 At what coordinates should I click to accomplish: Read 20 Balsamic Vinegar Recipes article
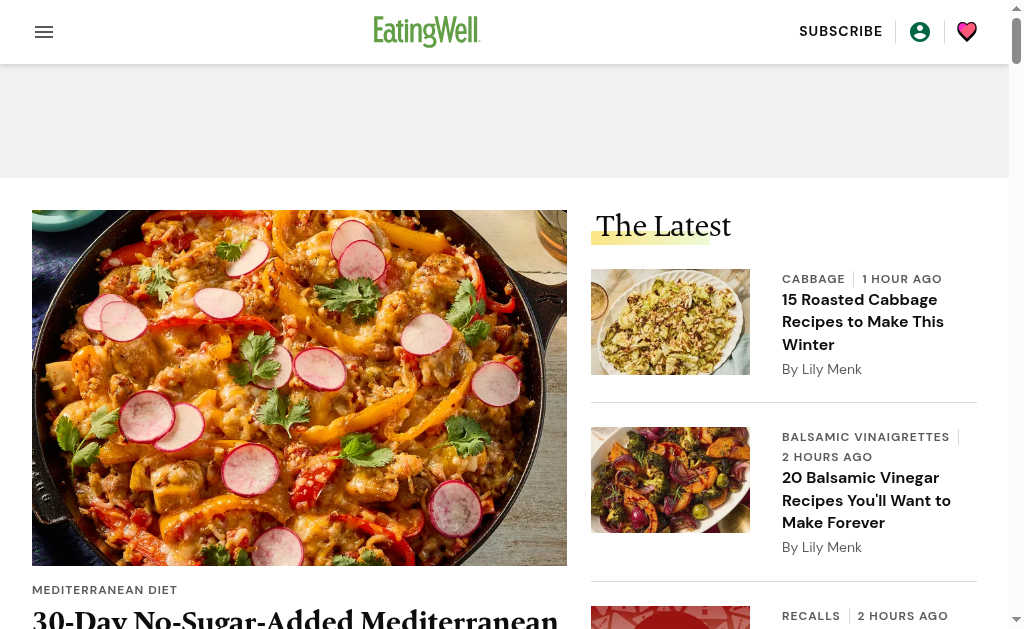pyautogui.click(x=866, y=500)
